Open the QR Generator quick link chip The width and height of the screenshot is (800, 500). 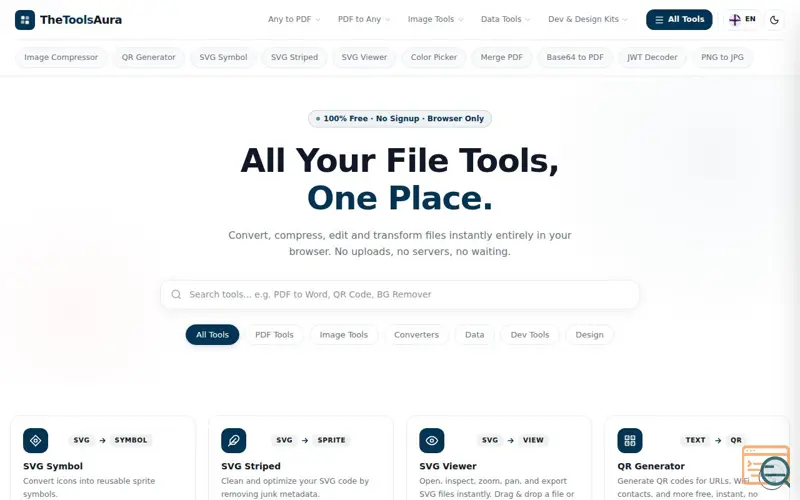click(148, 57)
